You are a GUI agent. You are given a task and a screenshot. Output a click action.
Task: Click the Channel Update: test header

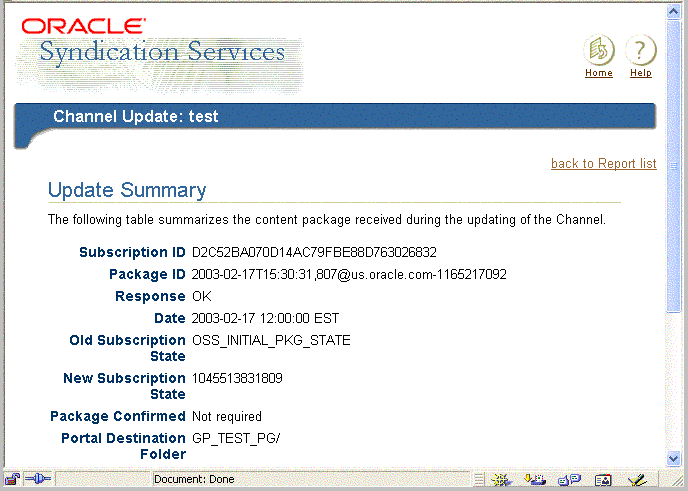click(x=136, y=116)
